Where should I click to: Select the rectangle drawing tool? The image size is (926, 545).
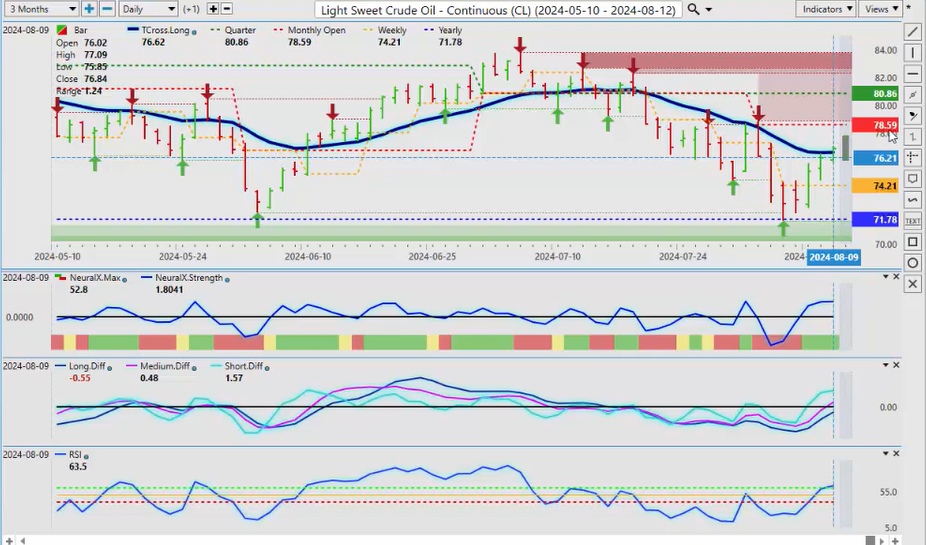point(912,242)
